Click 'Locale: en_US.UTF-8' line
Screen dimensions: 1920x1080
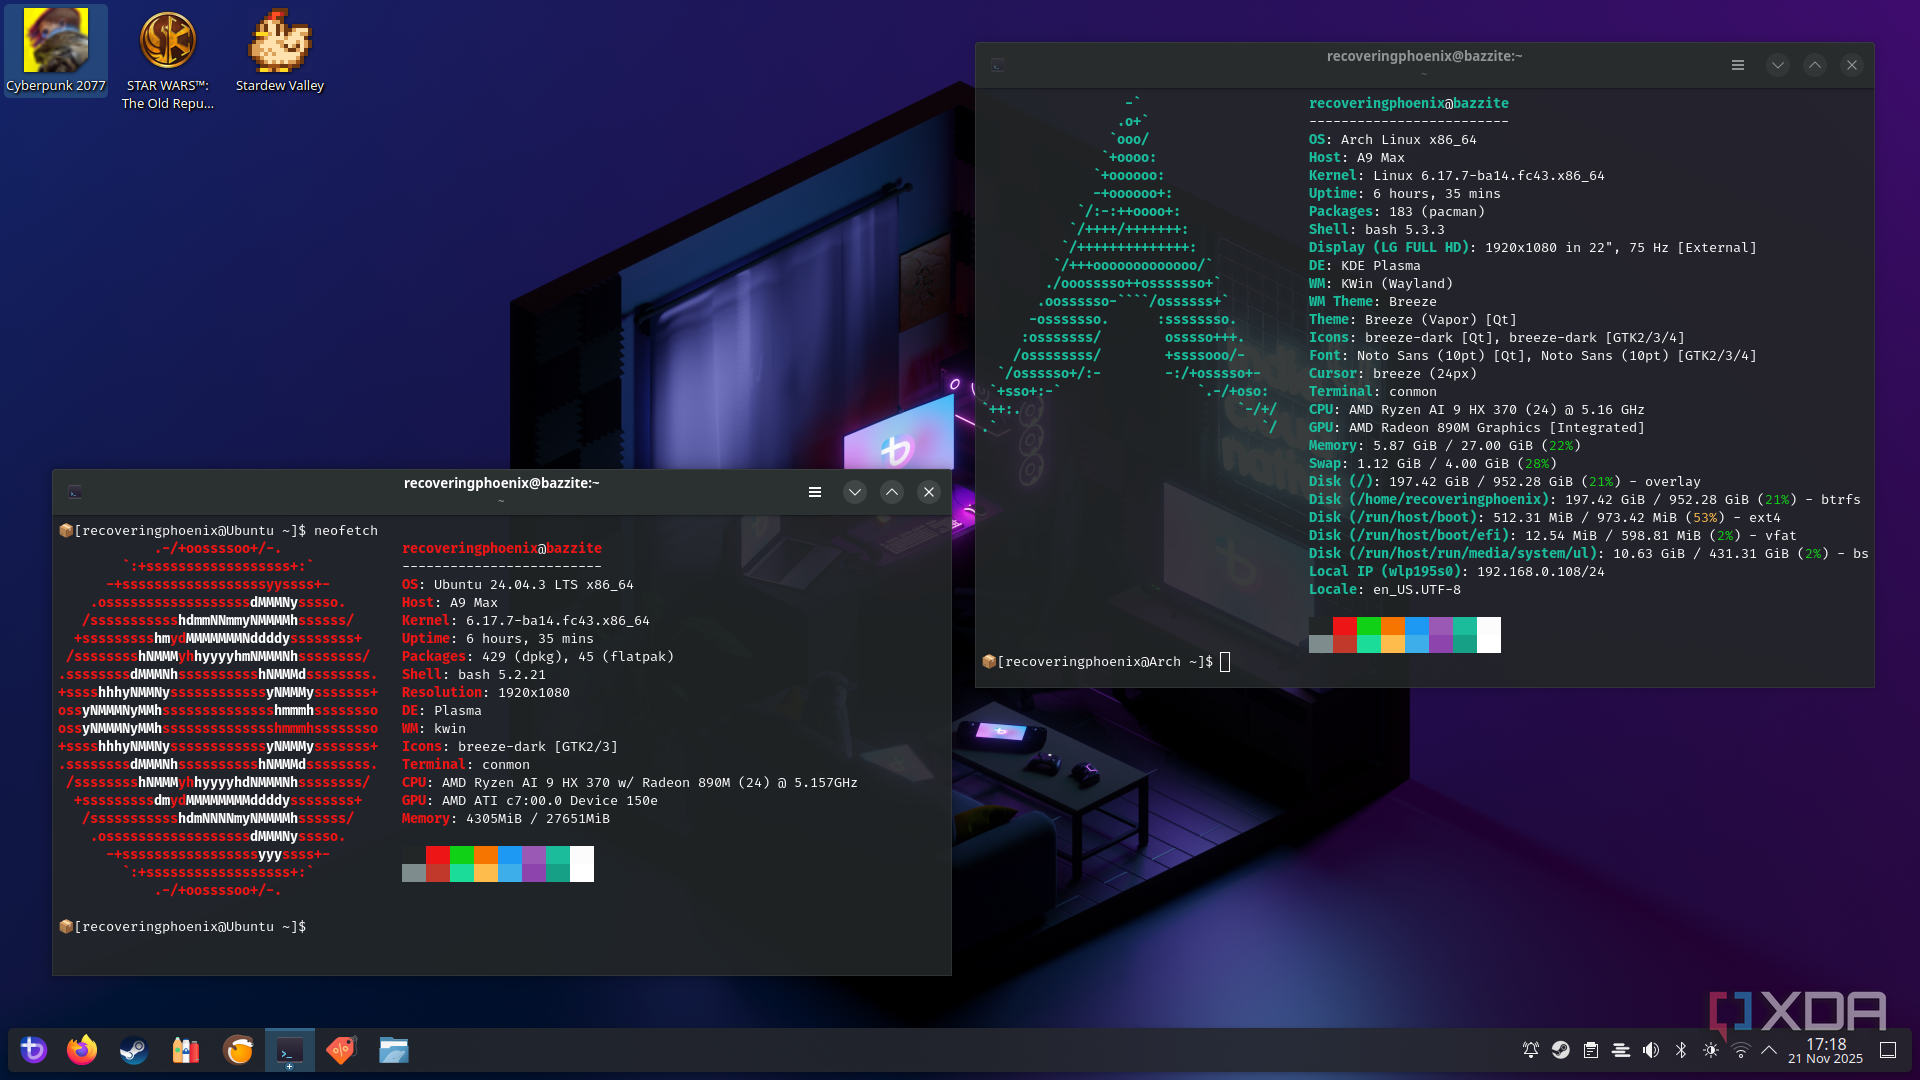click(1385, 590)
